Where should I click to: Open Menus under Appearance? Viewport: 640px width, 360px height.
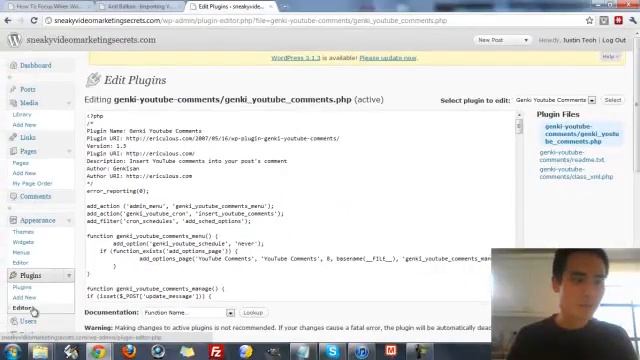pos(21,253)
